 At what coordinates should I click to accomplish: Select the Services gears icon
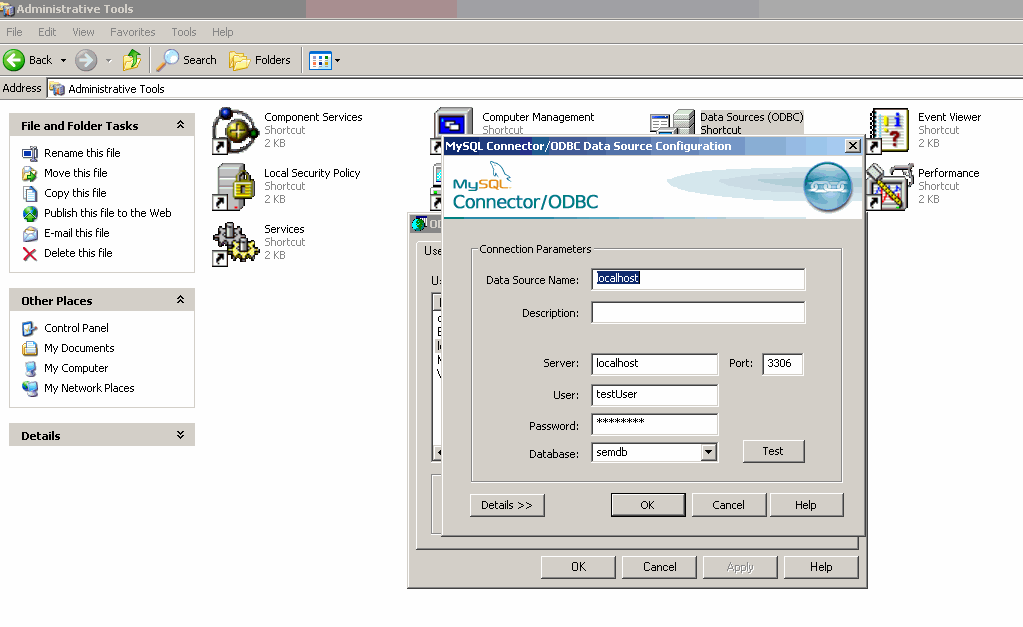click(236, 243)
